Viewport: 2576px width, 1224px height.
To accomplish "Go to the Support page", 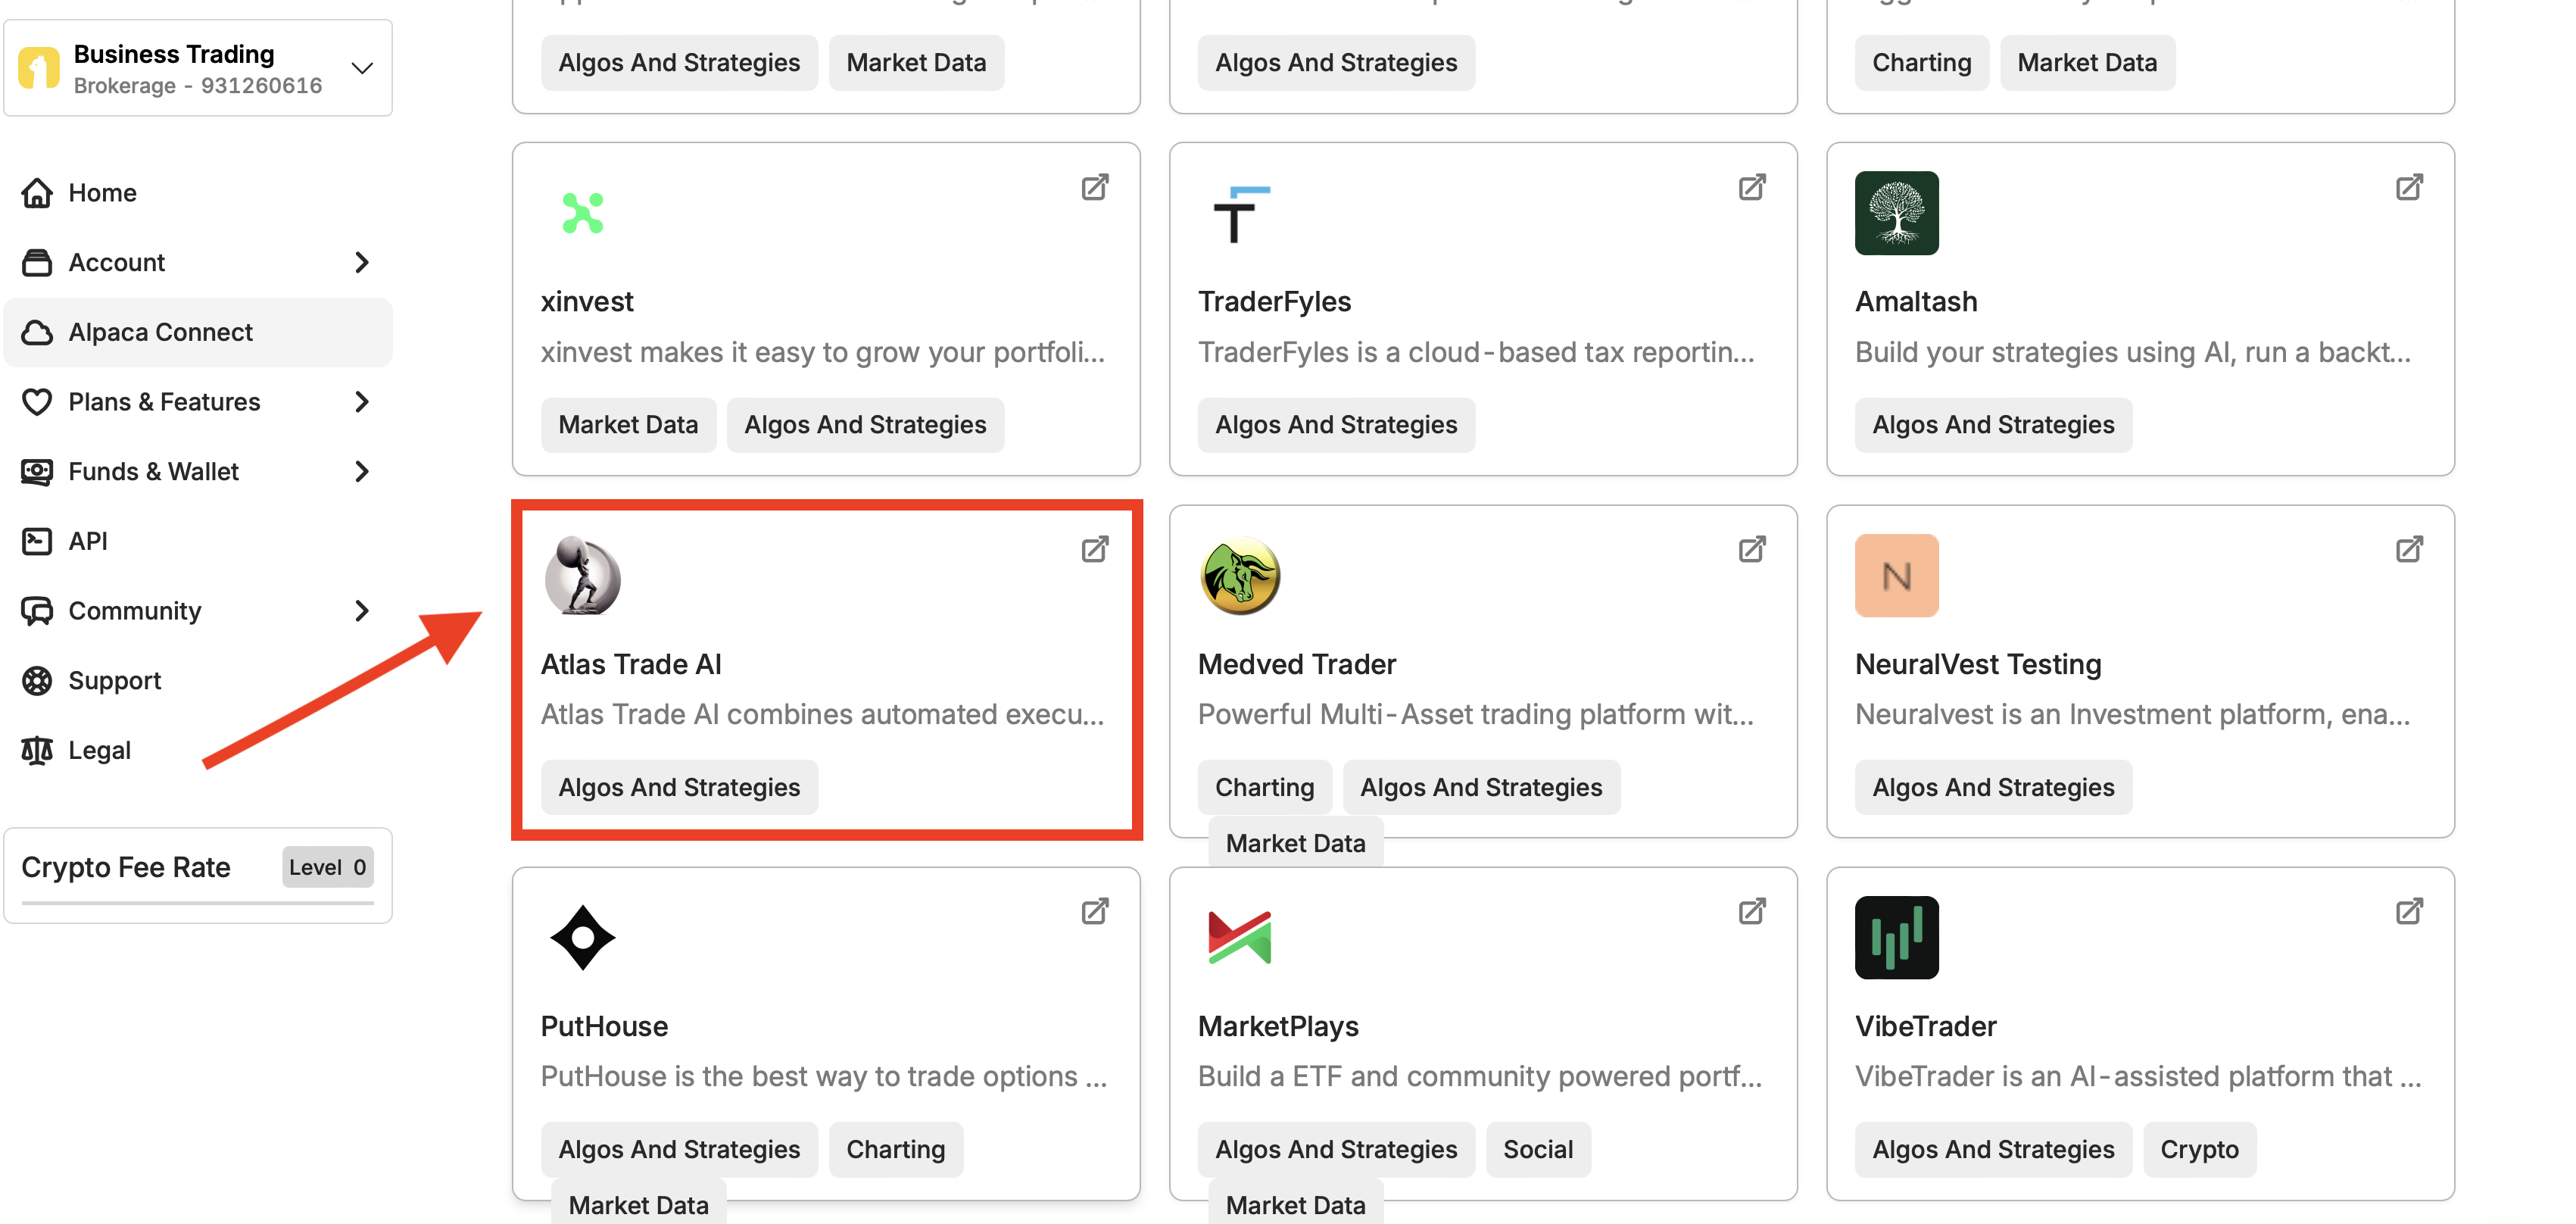I will tap(114, 680).
